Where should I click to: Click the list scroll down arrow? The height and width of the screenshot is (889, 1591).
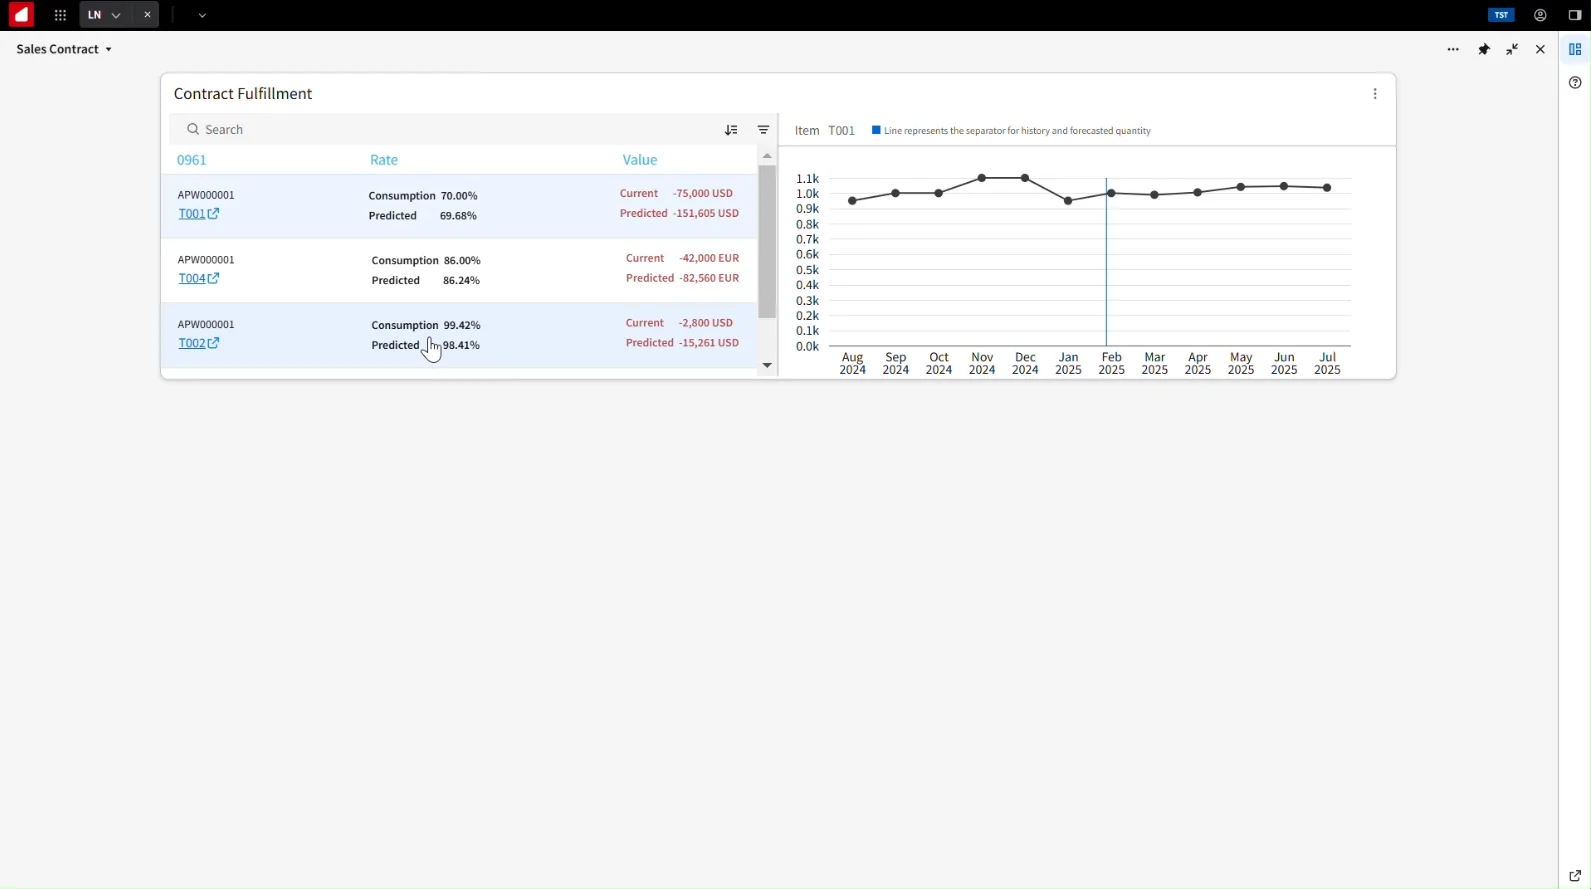(767, 366)
